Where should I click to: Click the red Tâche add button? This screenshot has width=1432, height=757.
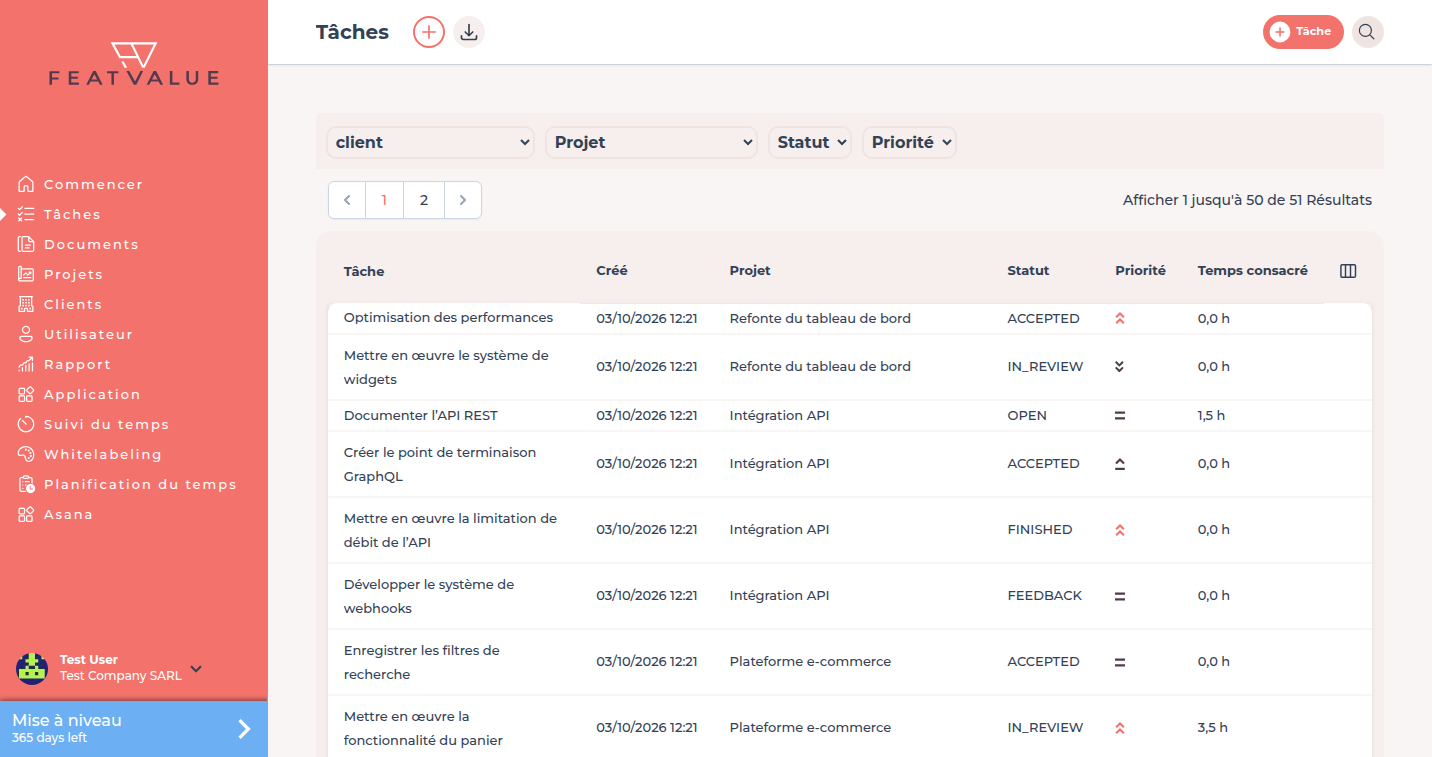pos(1303,32)
